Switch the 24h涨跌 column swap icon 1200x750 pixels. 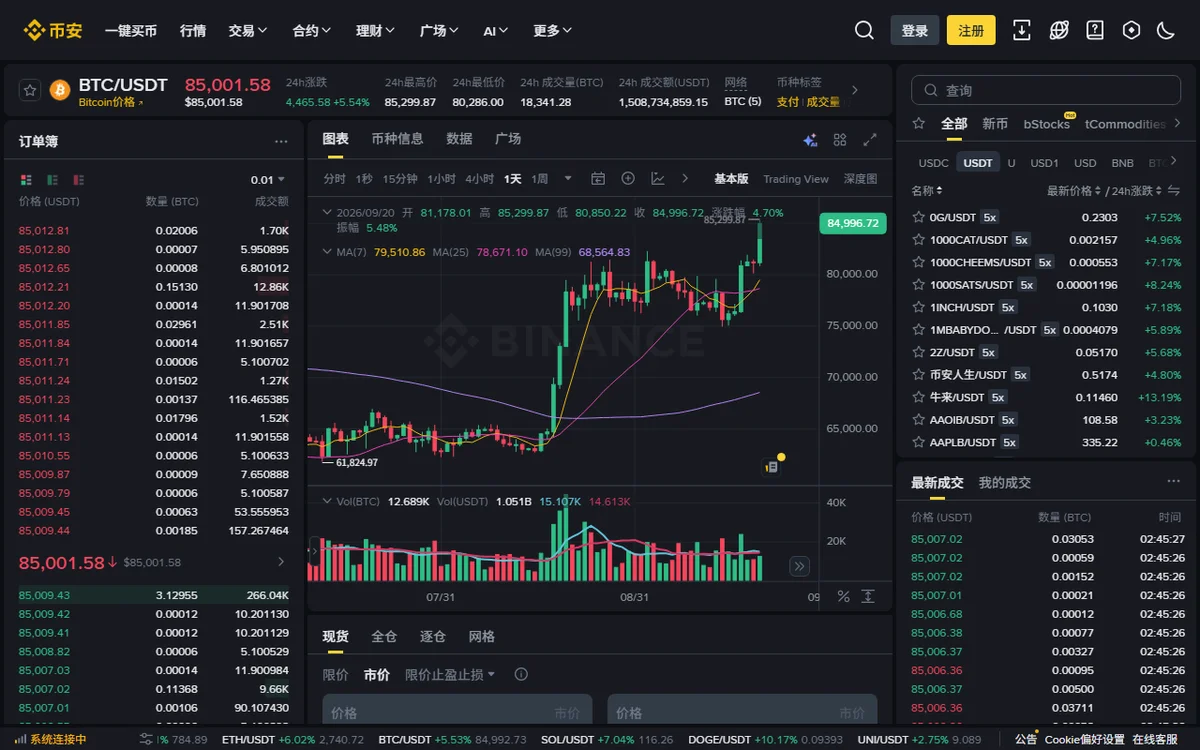tap(1174, 190)
